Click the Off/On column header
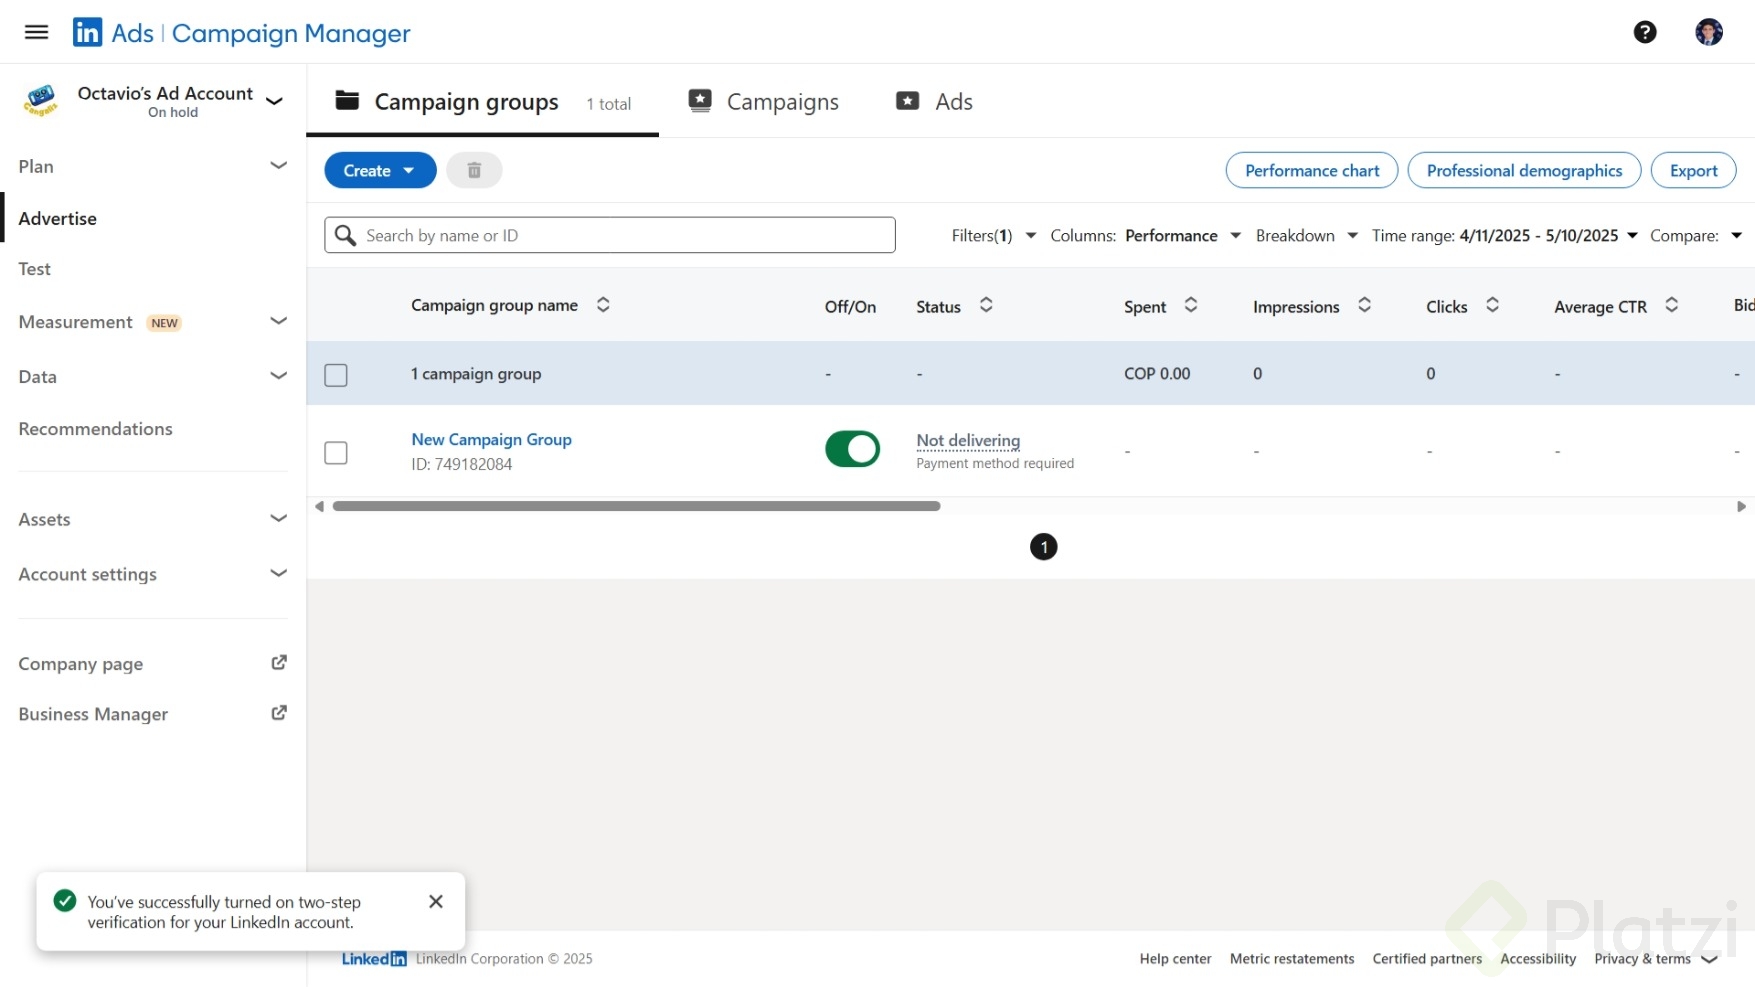This screenshot has height=987, width=1755. pos(850,307)
